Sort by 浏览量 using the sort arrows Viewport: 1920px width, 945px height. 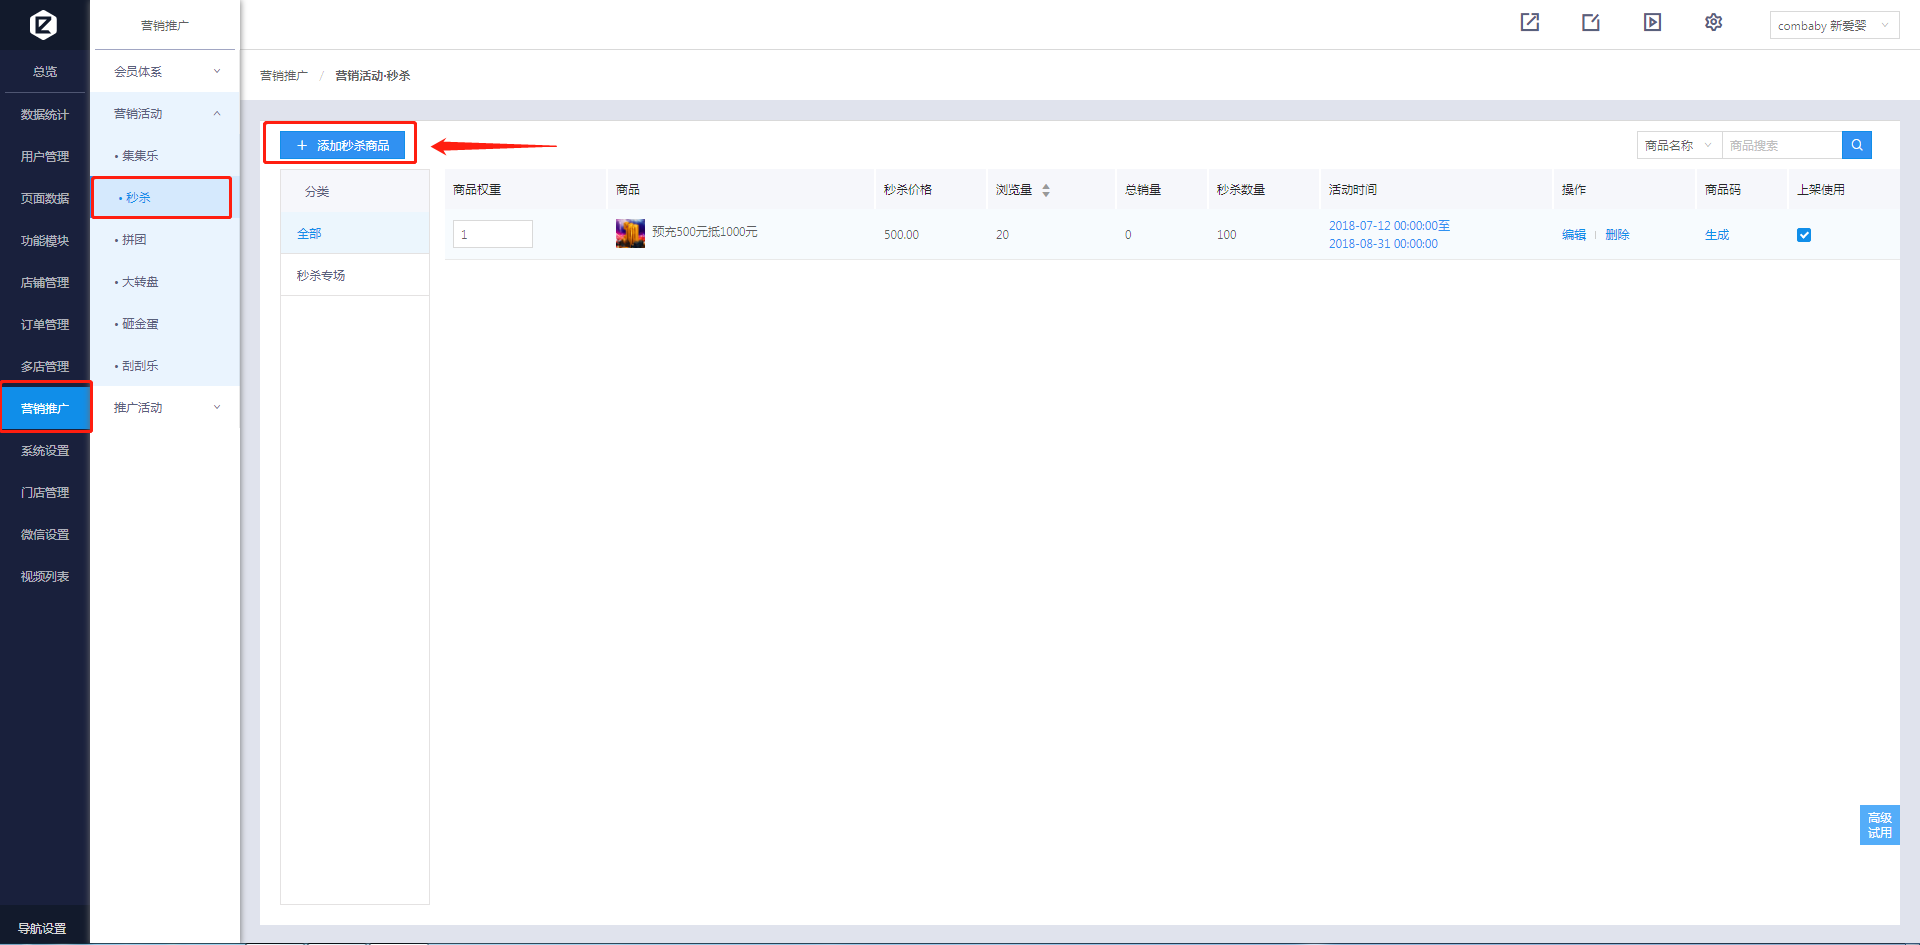(1046, 190)
